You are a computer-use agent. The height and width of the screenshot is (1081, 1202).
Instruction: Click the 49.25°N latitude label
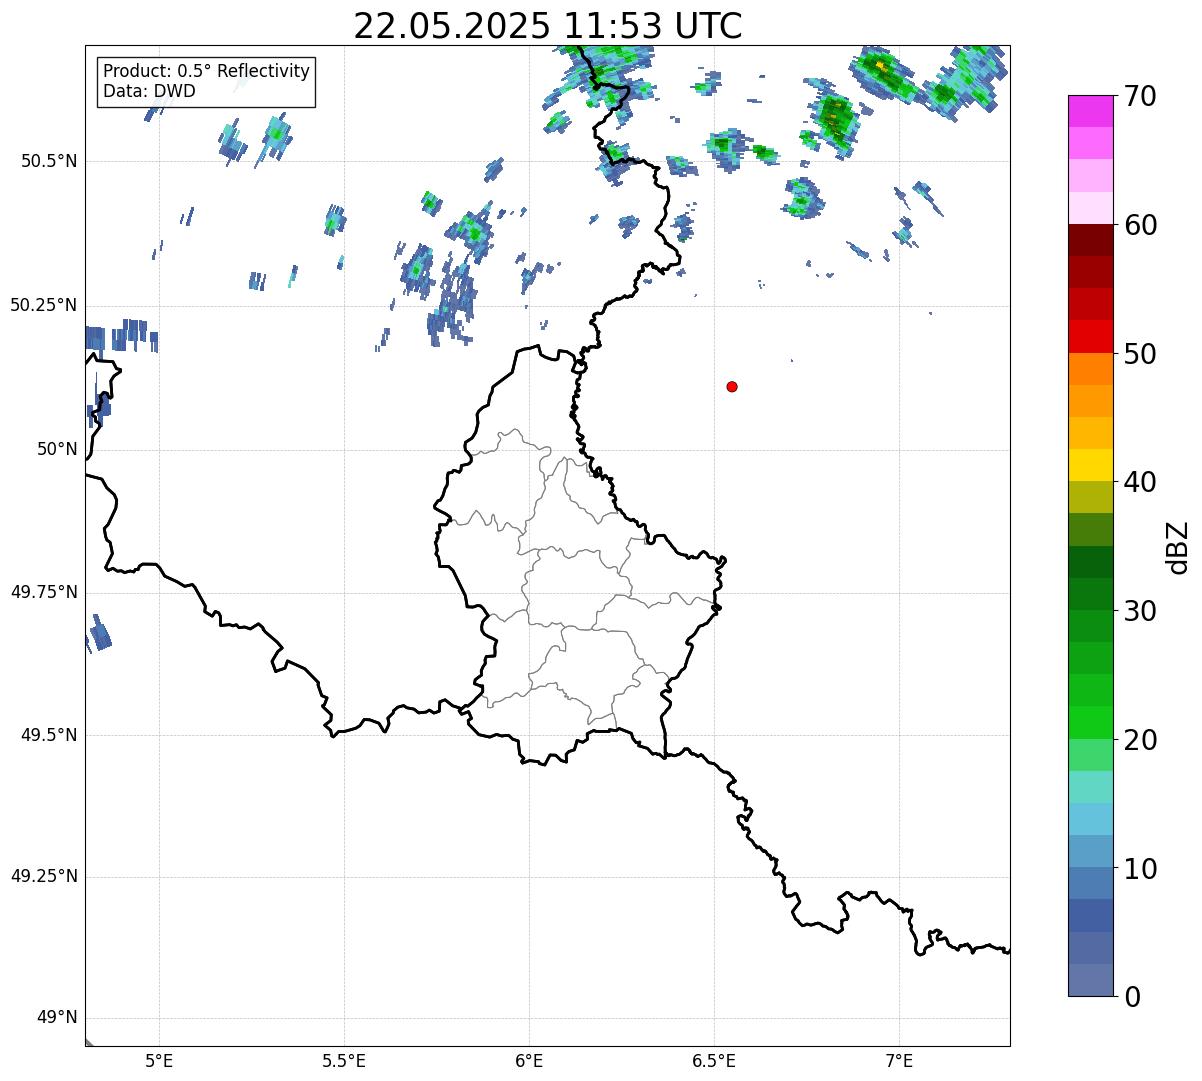[x=43, y=876]
